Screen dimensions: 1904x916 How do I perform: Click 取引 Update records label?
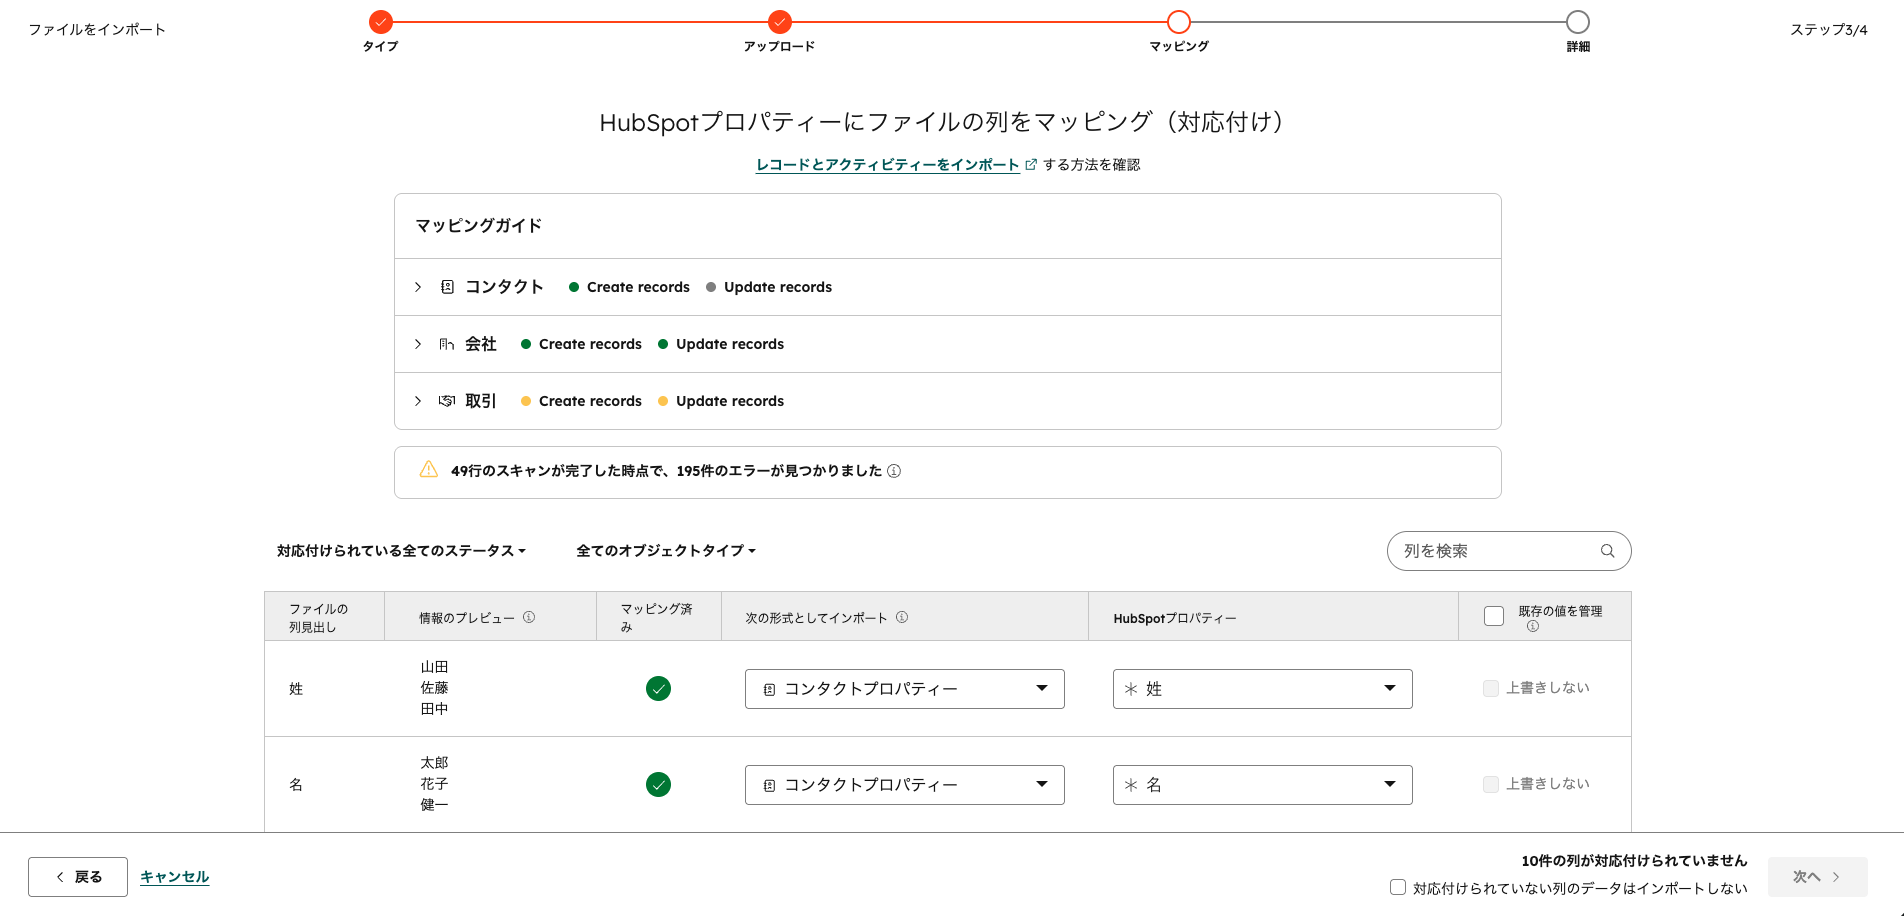pos(730,401)
